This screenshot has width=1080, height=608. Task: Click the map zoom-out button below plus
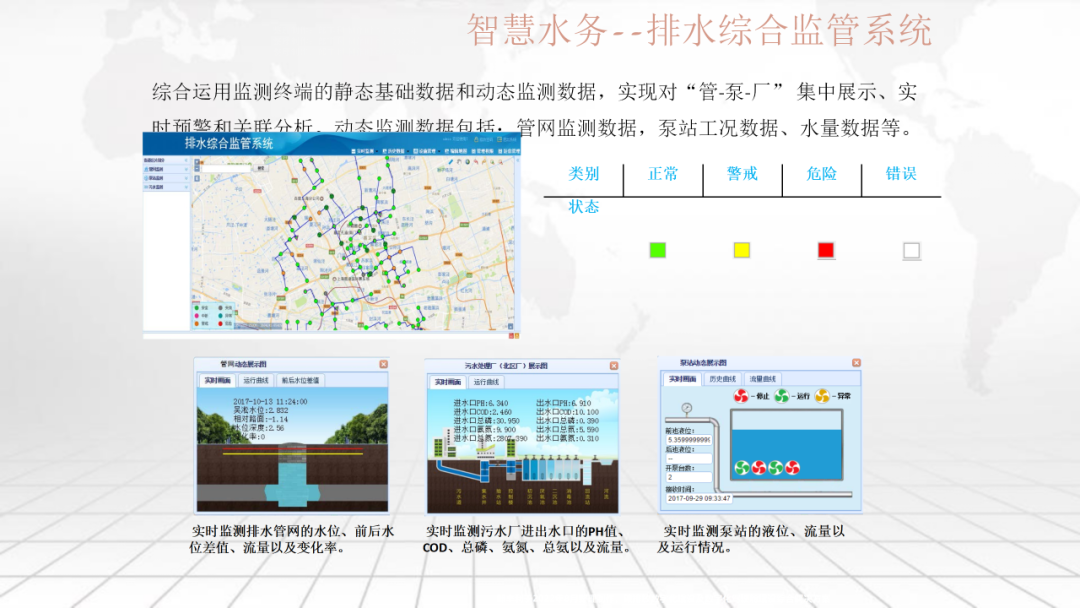click(x=197, y=169)
